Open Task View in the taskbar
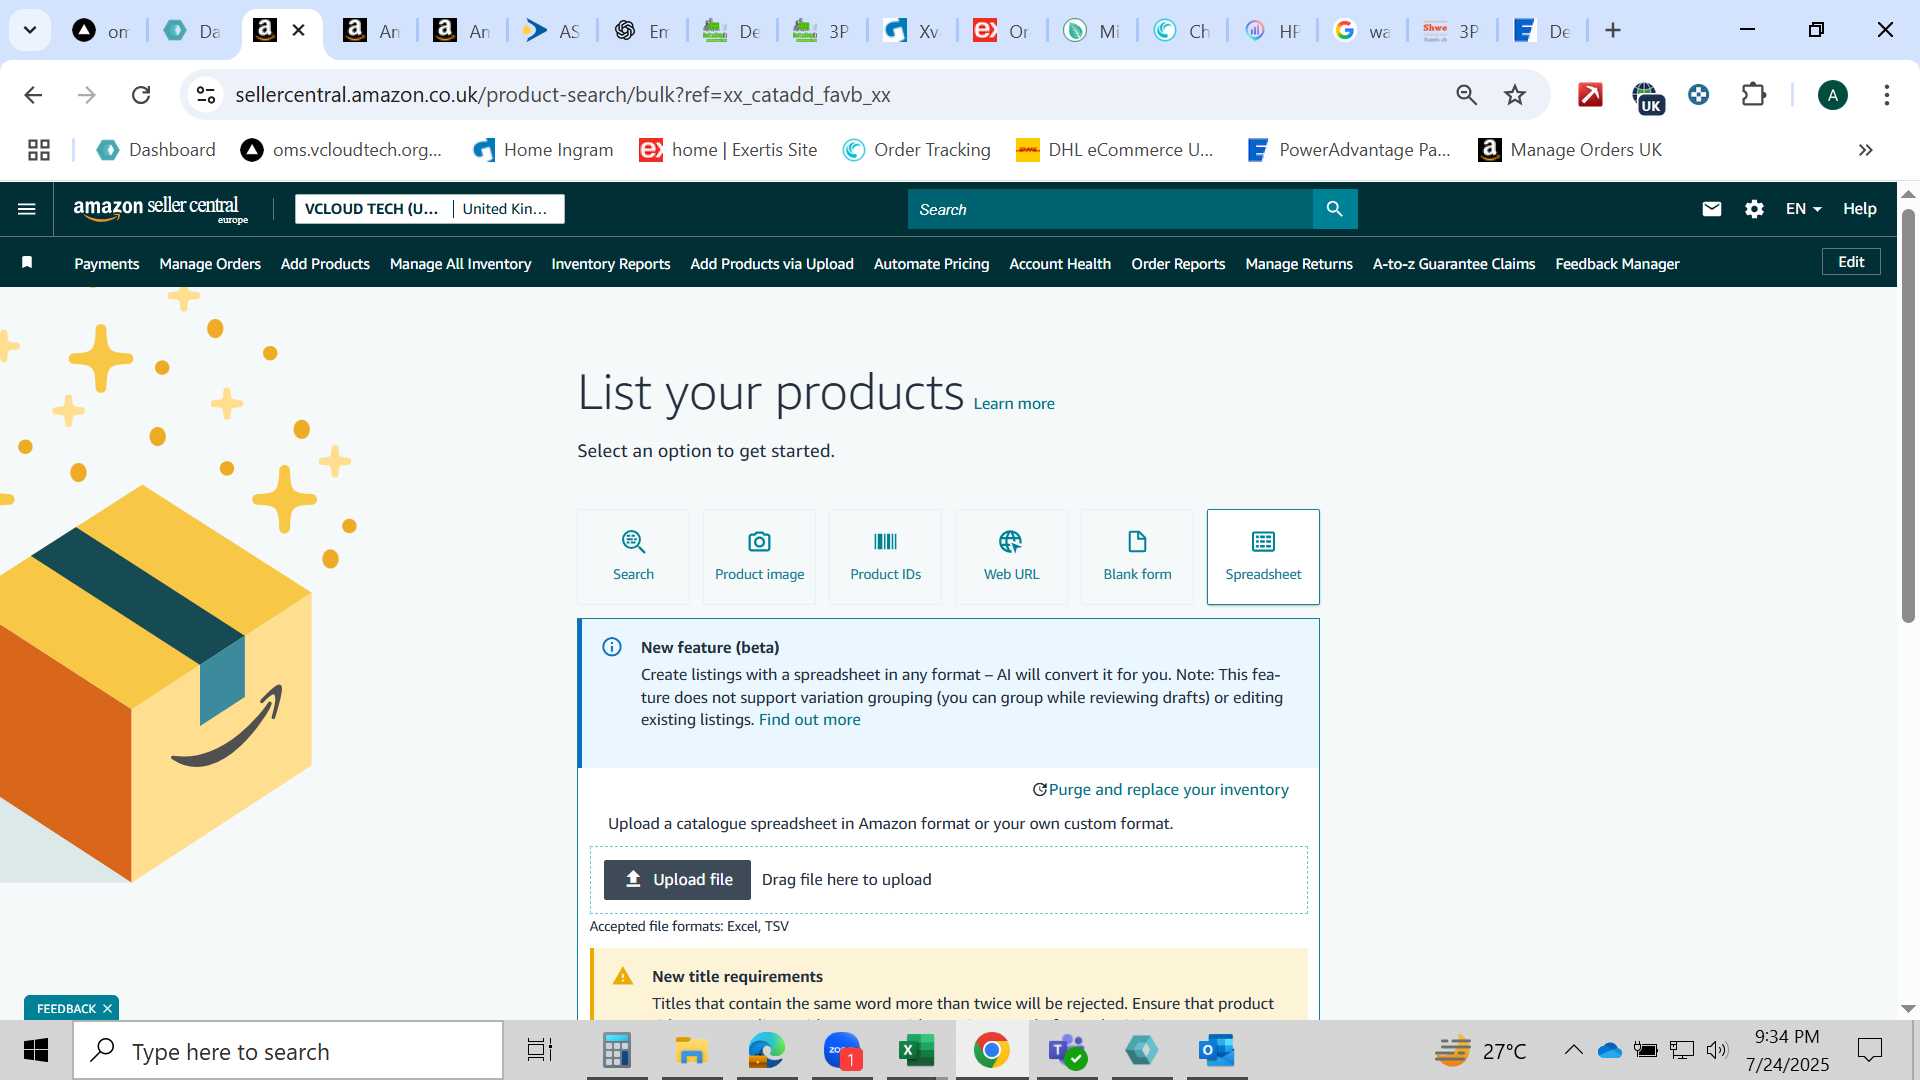The image size is (1920, 1080). coord(540,1051)
